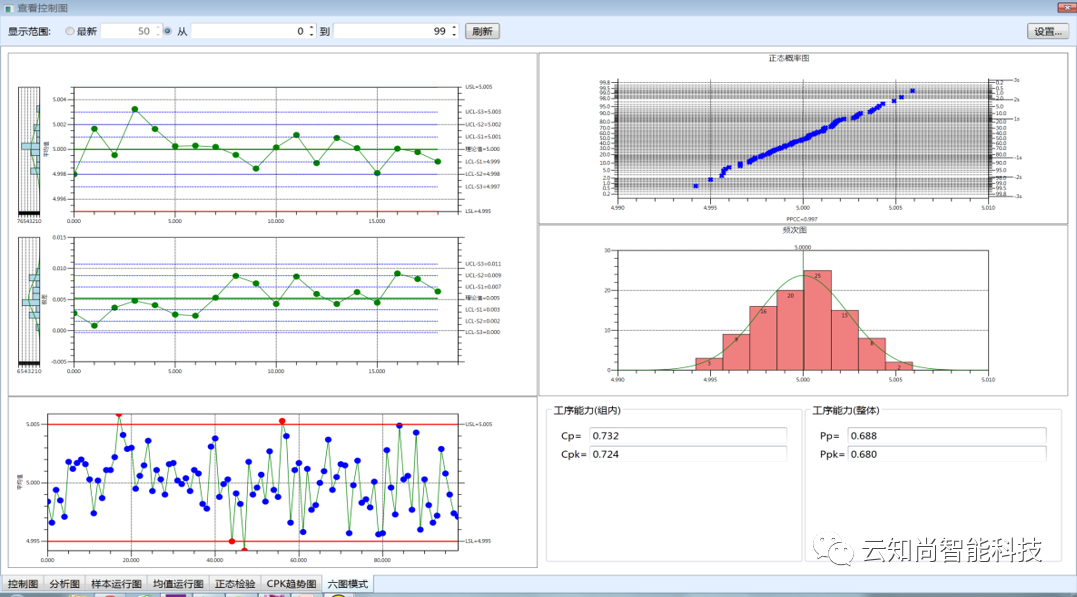The height and width of the screenshot is (597, 1077).
Task: Select the 最新 radio button
Action: click(x=70, y=31)
